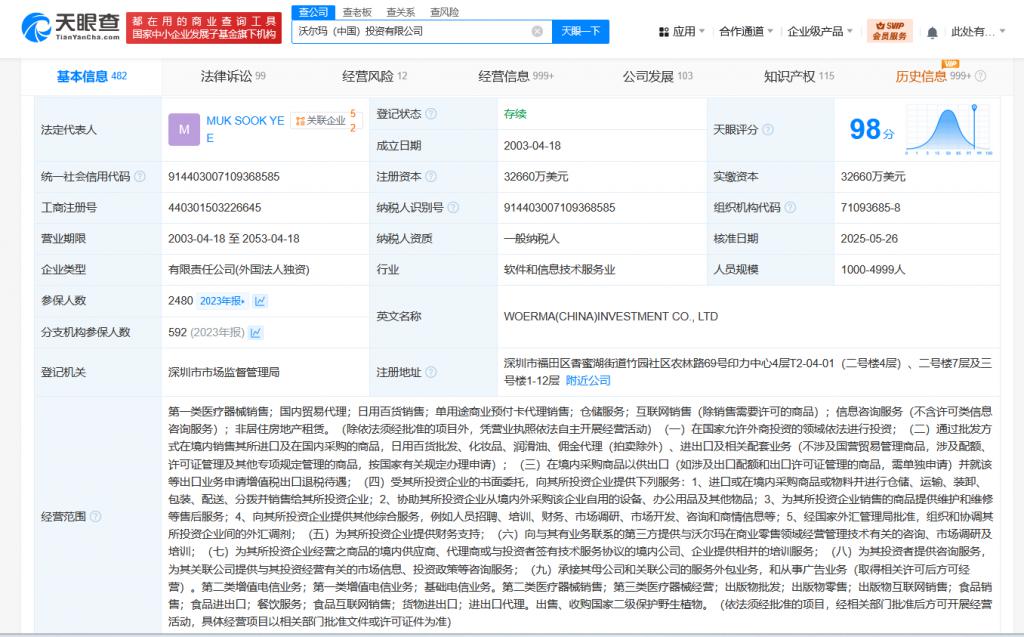
Task: Open the 2023年报 year selector
Action: click(223, 301)
